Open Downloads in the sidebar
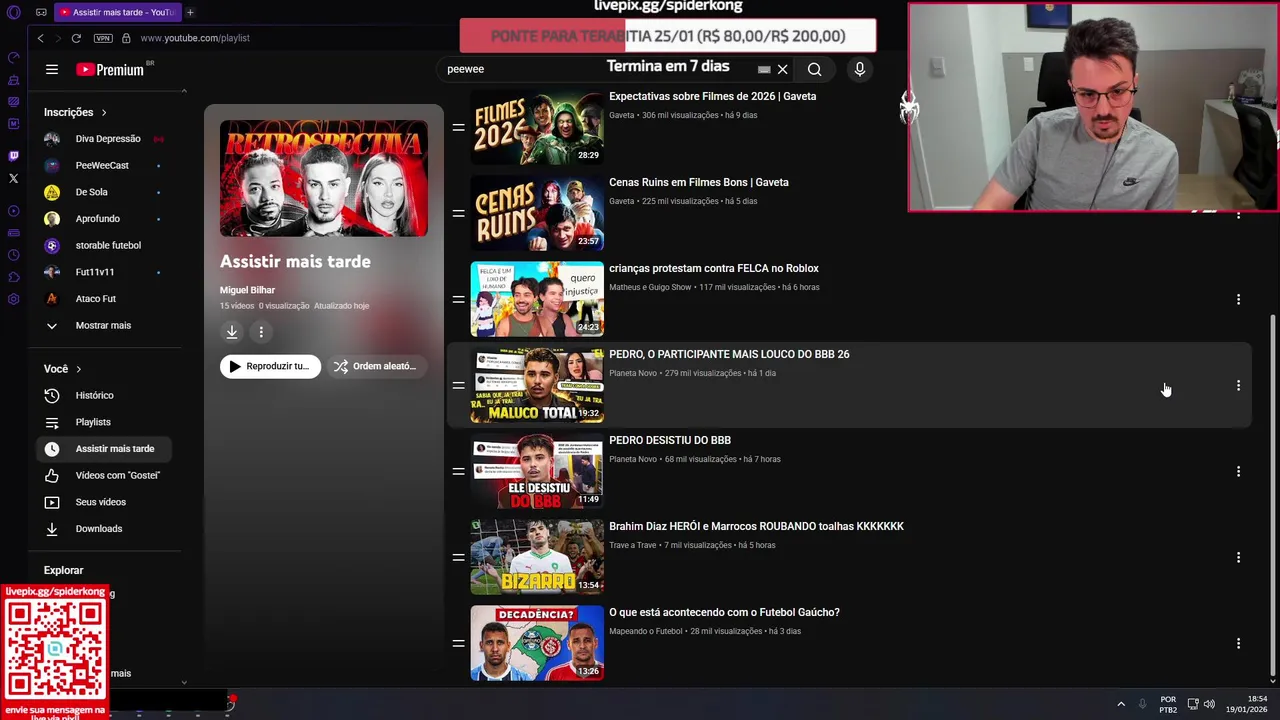 pos(106,528)
